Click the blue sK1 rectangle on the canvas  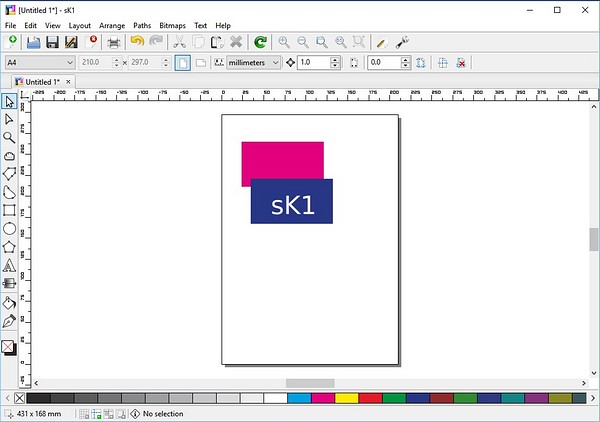(292, 202)
